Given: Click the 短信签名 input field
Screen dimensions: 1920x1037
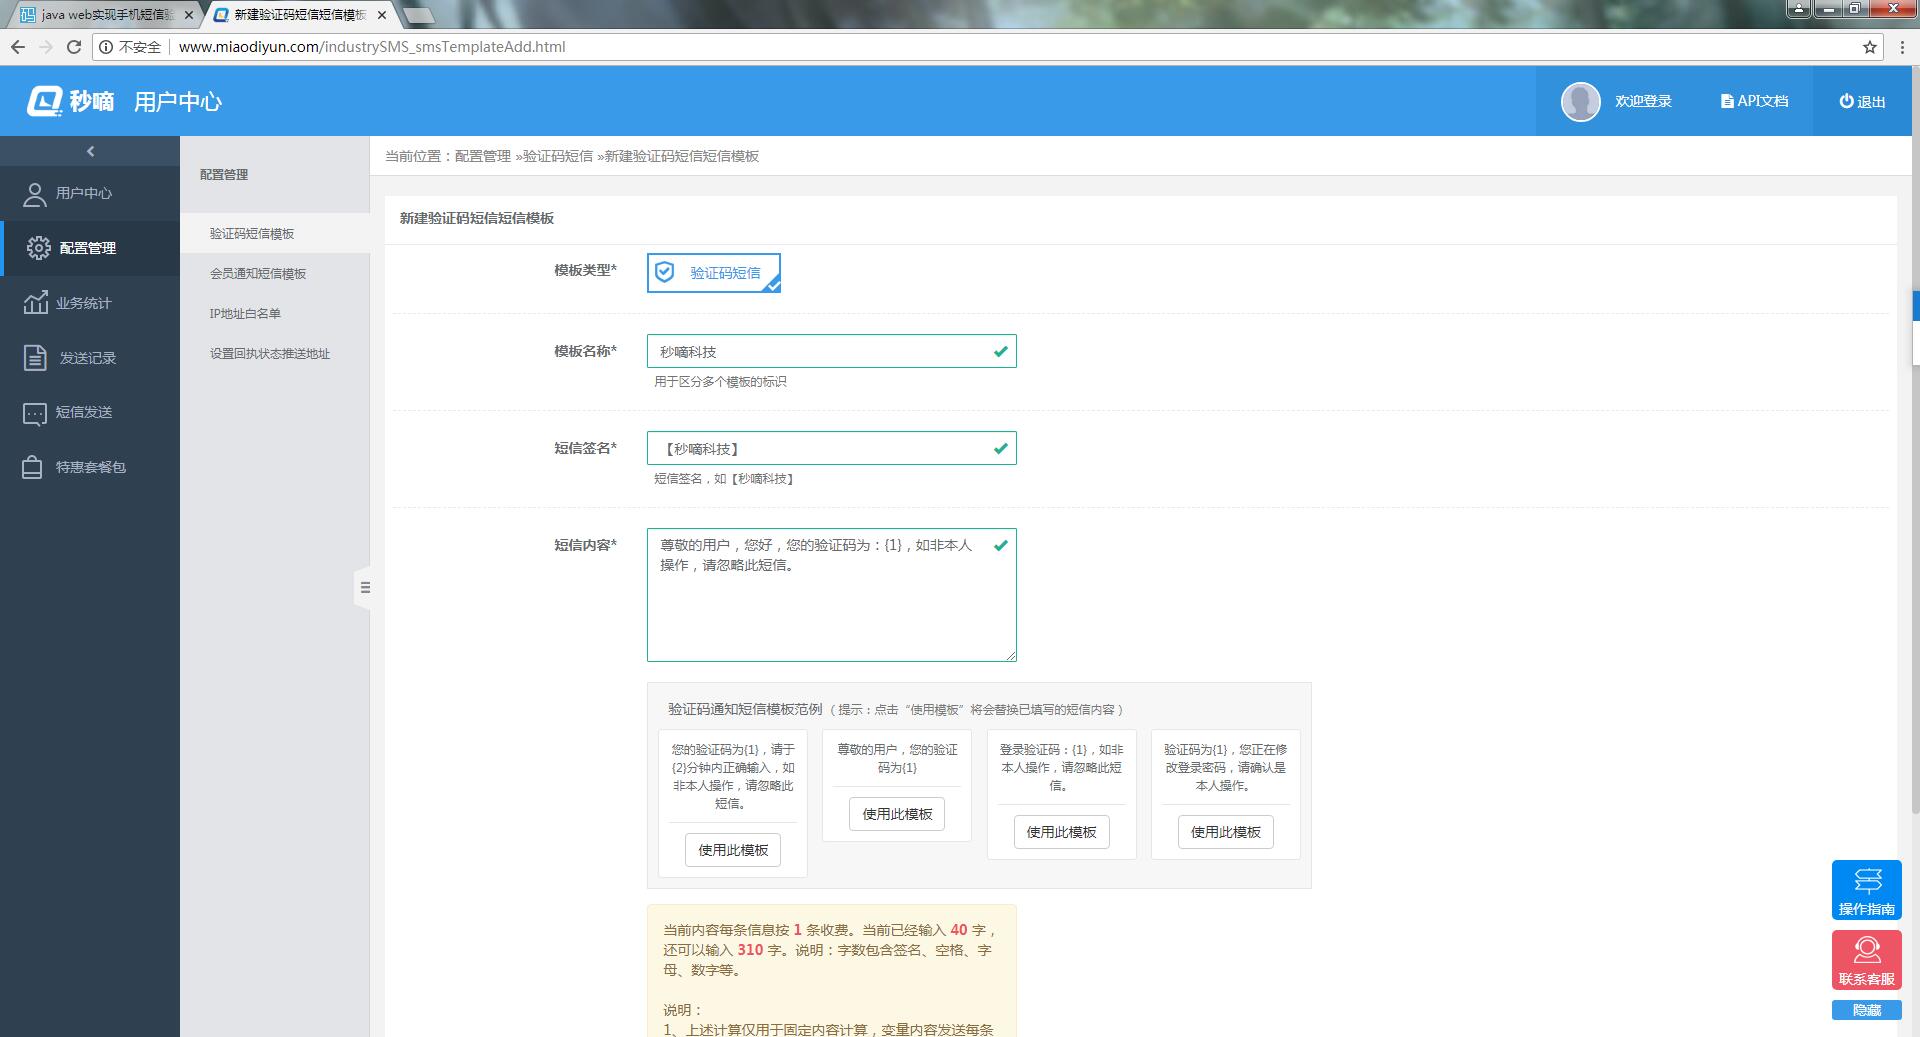Looking at the screenshot, I should coord(831,448).
